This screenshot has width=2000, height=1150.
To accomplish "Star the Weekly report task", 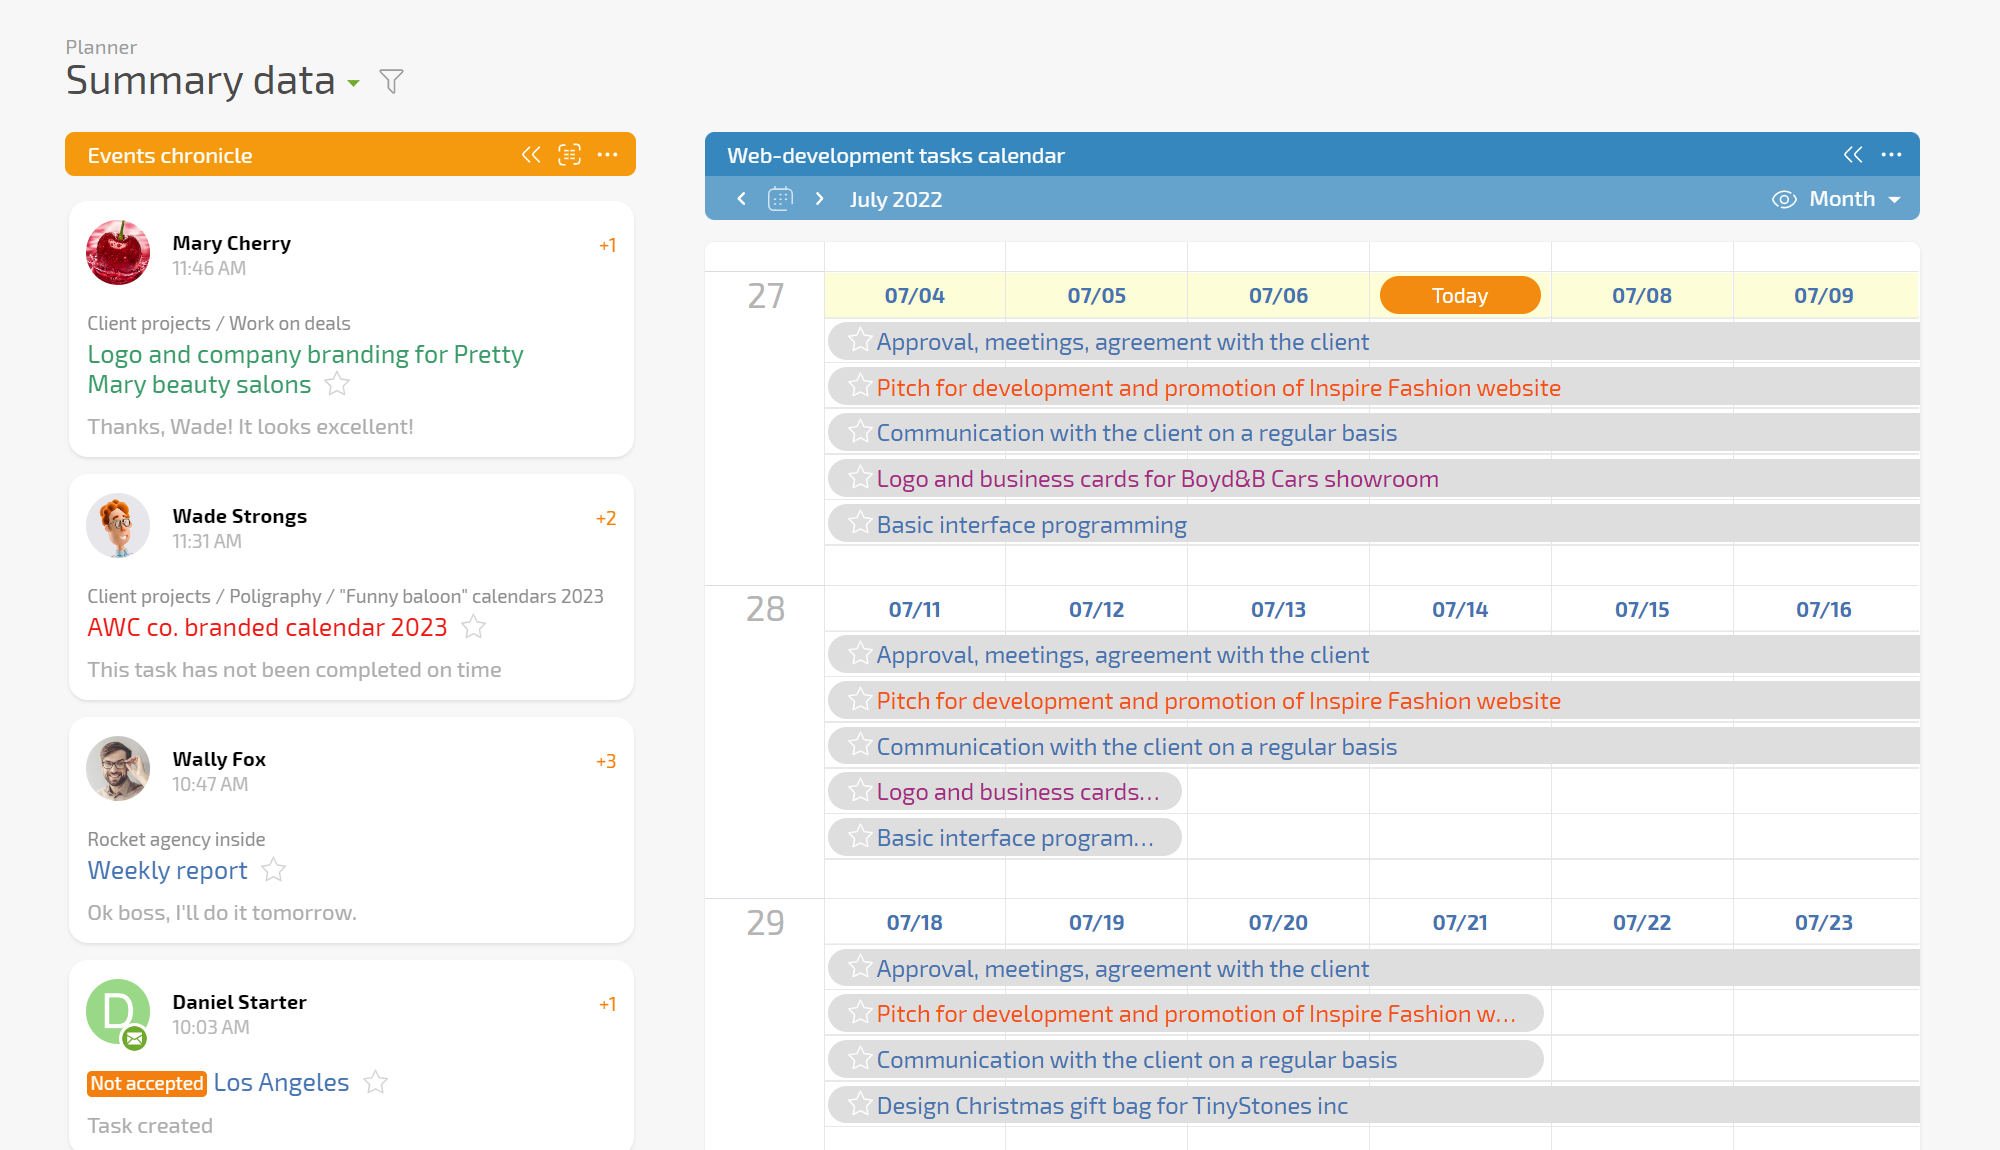I will click(274, 871).
